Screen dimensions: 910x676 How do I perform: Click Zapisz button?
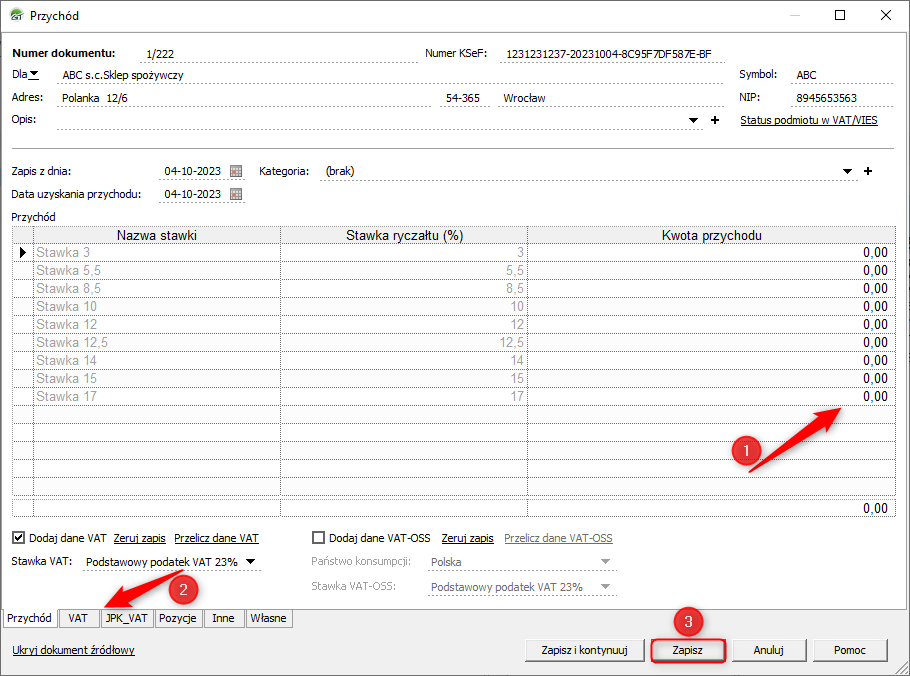pos(688,650)
